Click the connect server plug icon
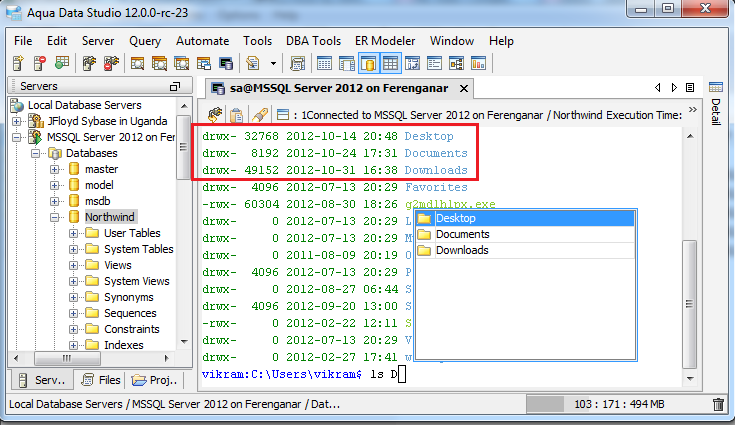The image size is (735, 425). click(x=89, y=63)
